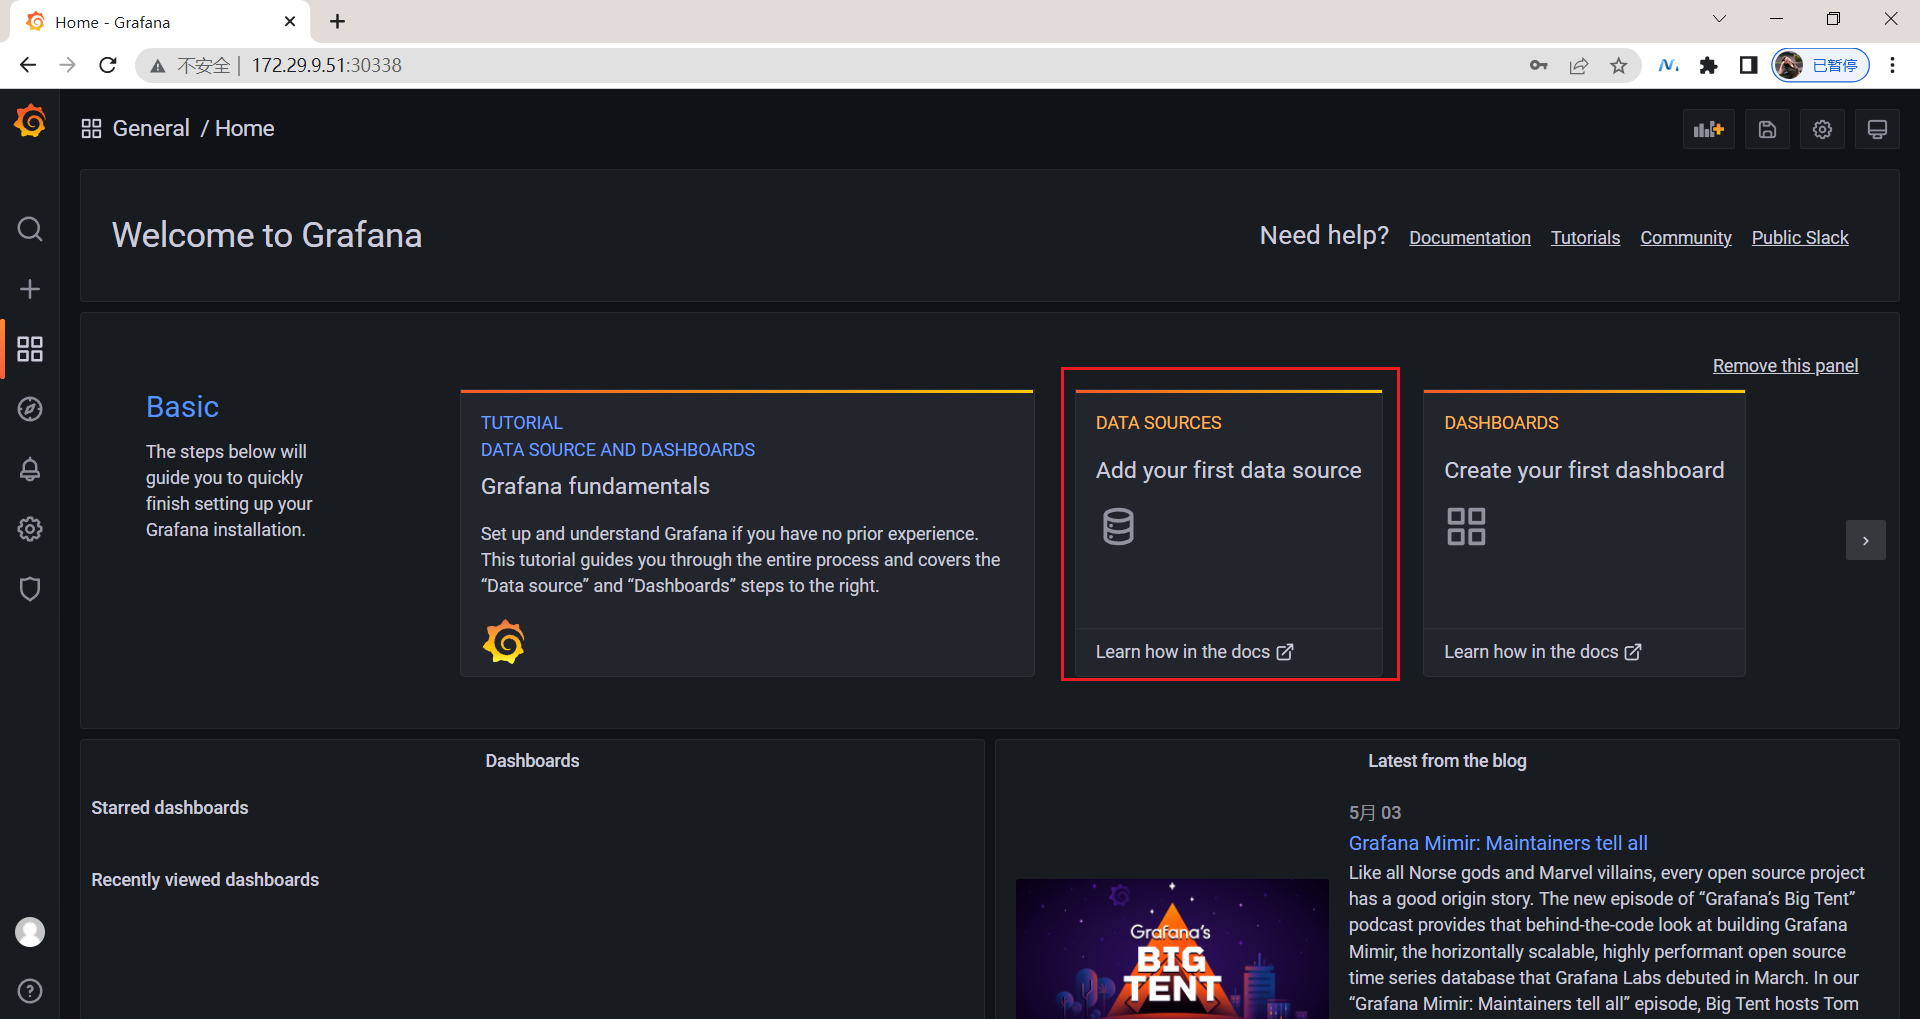
Task: Open the browser extensions puzzle icon
Action: click(x=1708, y=66)
